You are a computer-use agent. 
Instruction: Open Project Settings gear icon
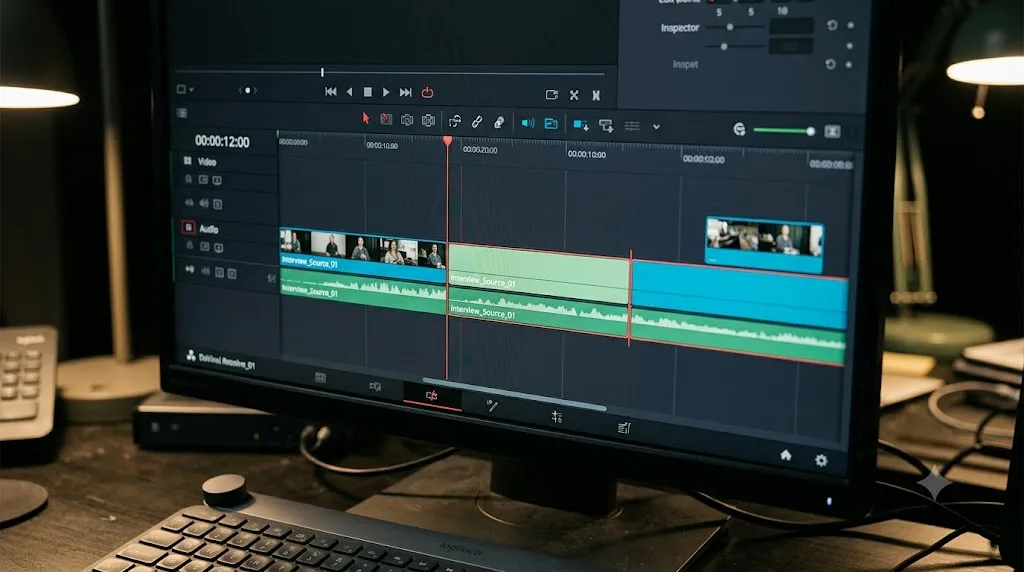(x=821, y=460)
